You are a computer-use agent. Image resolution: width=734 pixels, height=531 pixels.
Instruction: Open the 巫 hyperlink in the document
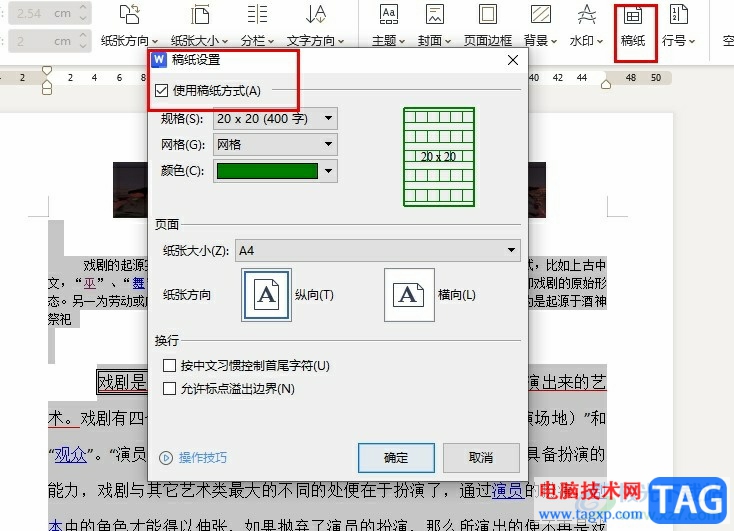point(89,283)
